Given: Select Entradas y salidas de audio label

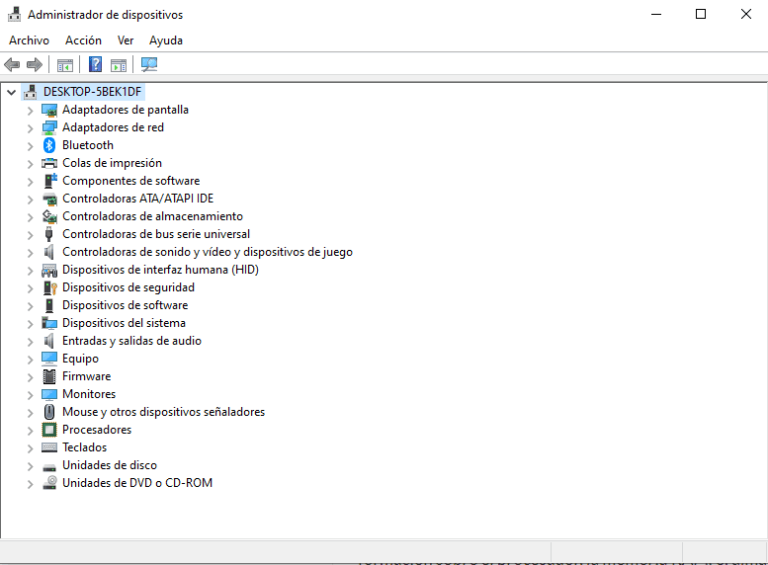Looking at the screenshot, I should click(x=132, y=341).
